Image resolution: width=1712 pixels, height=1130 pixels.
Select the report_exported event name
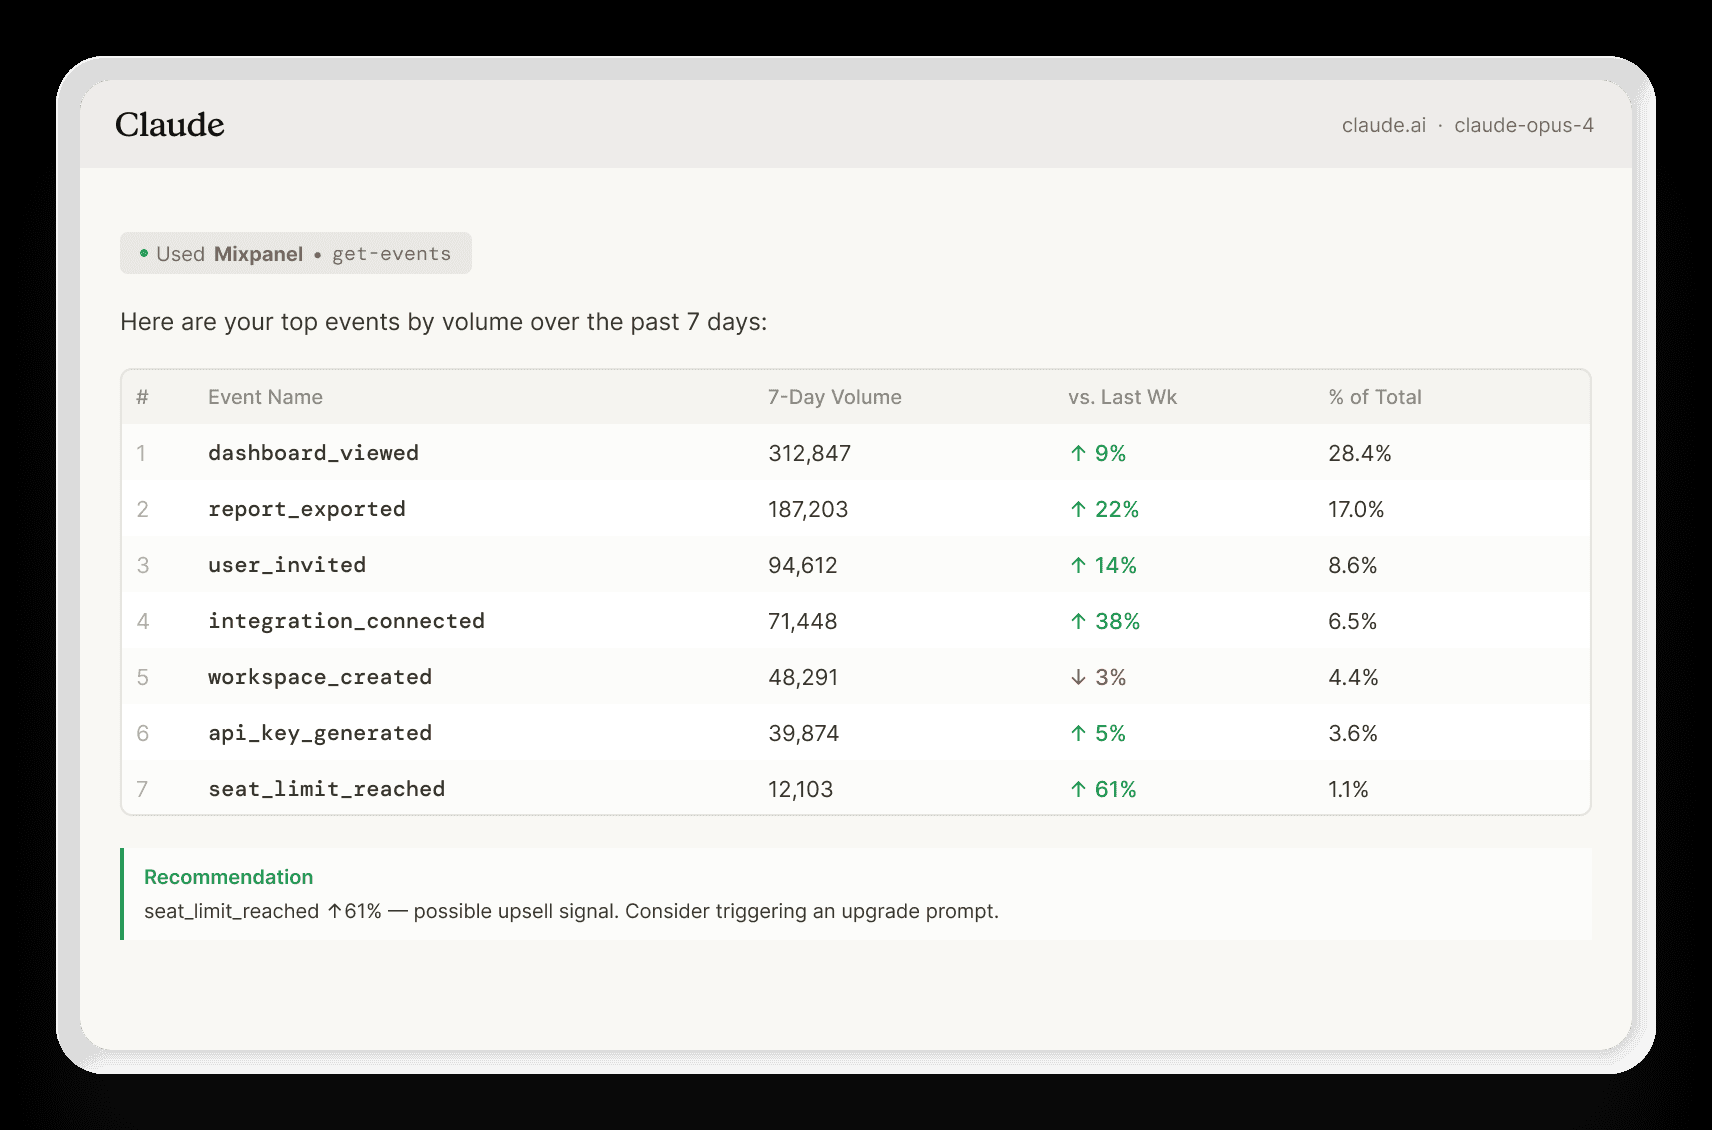[x=307, y=509]
